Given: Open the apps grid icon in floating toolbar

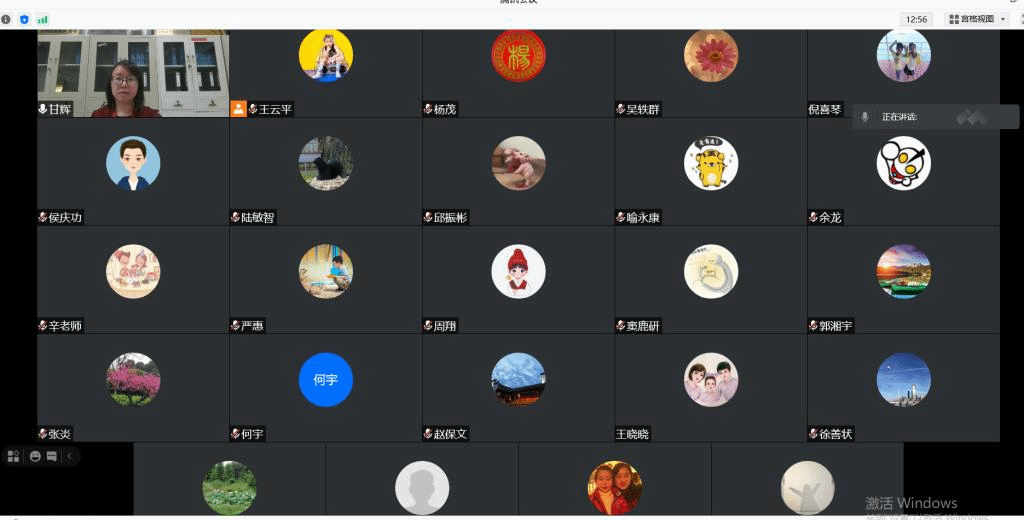Looking at the screenshot, I should [14, 456].
